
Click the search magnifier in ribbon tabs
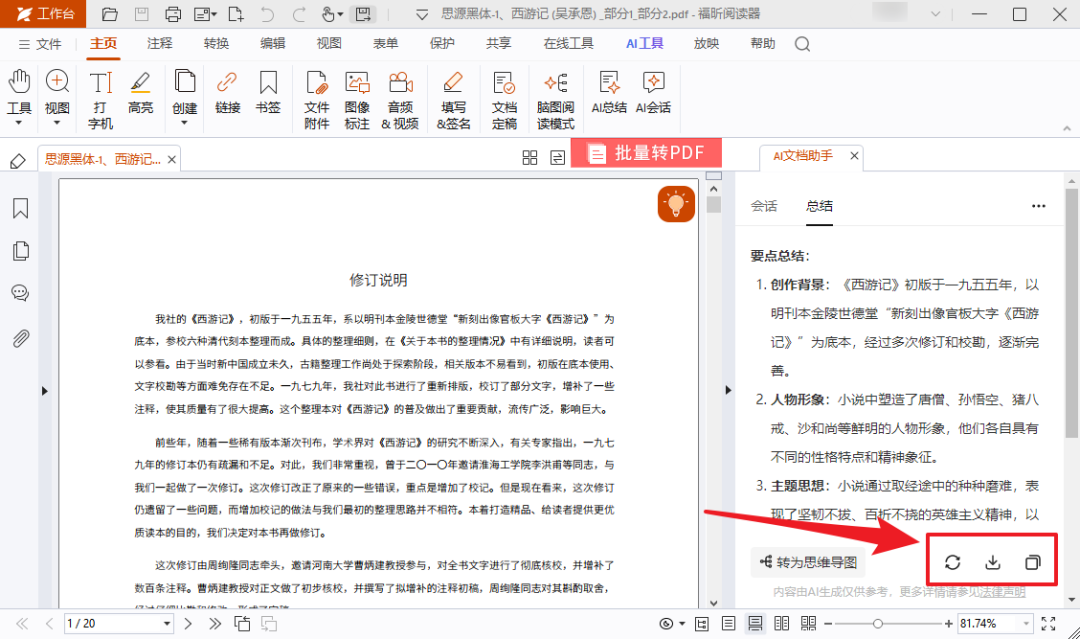tap(802, 44)
